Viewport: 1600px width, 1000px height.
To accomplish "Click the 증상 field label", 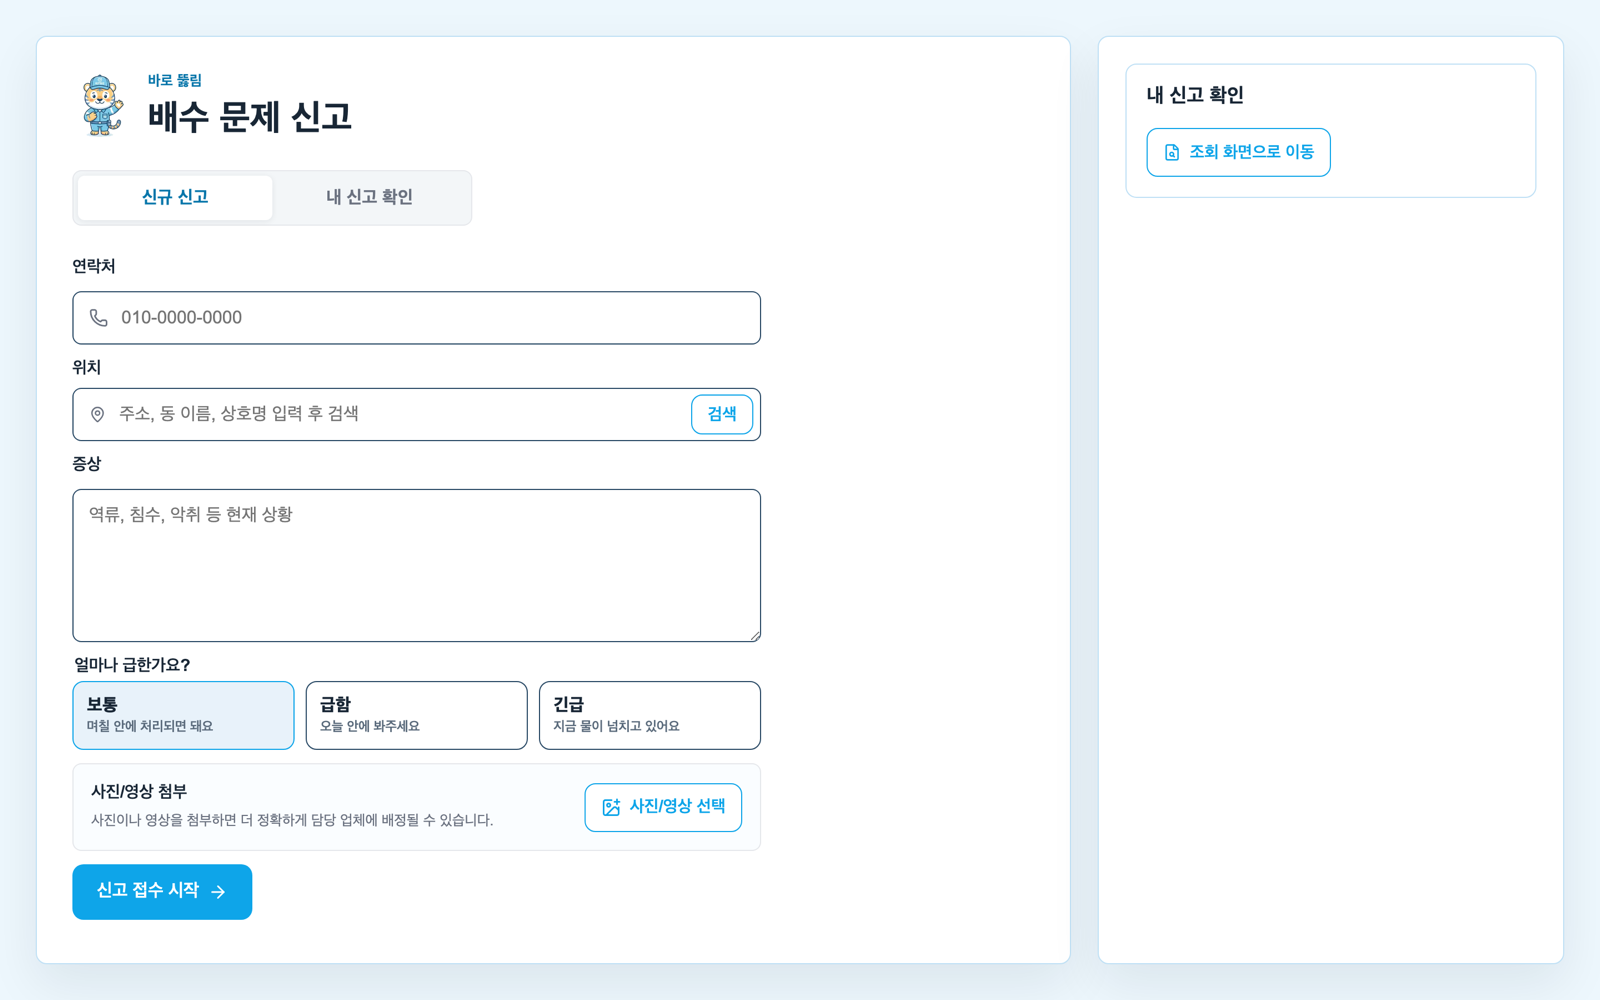I will click(87, 464).
